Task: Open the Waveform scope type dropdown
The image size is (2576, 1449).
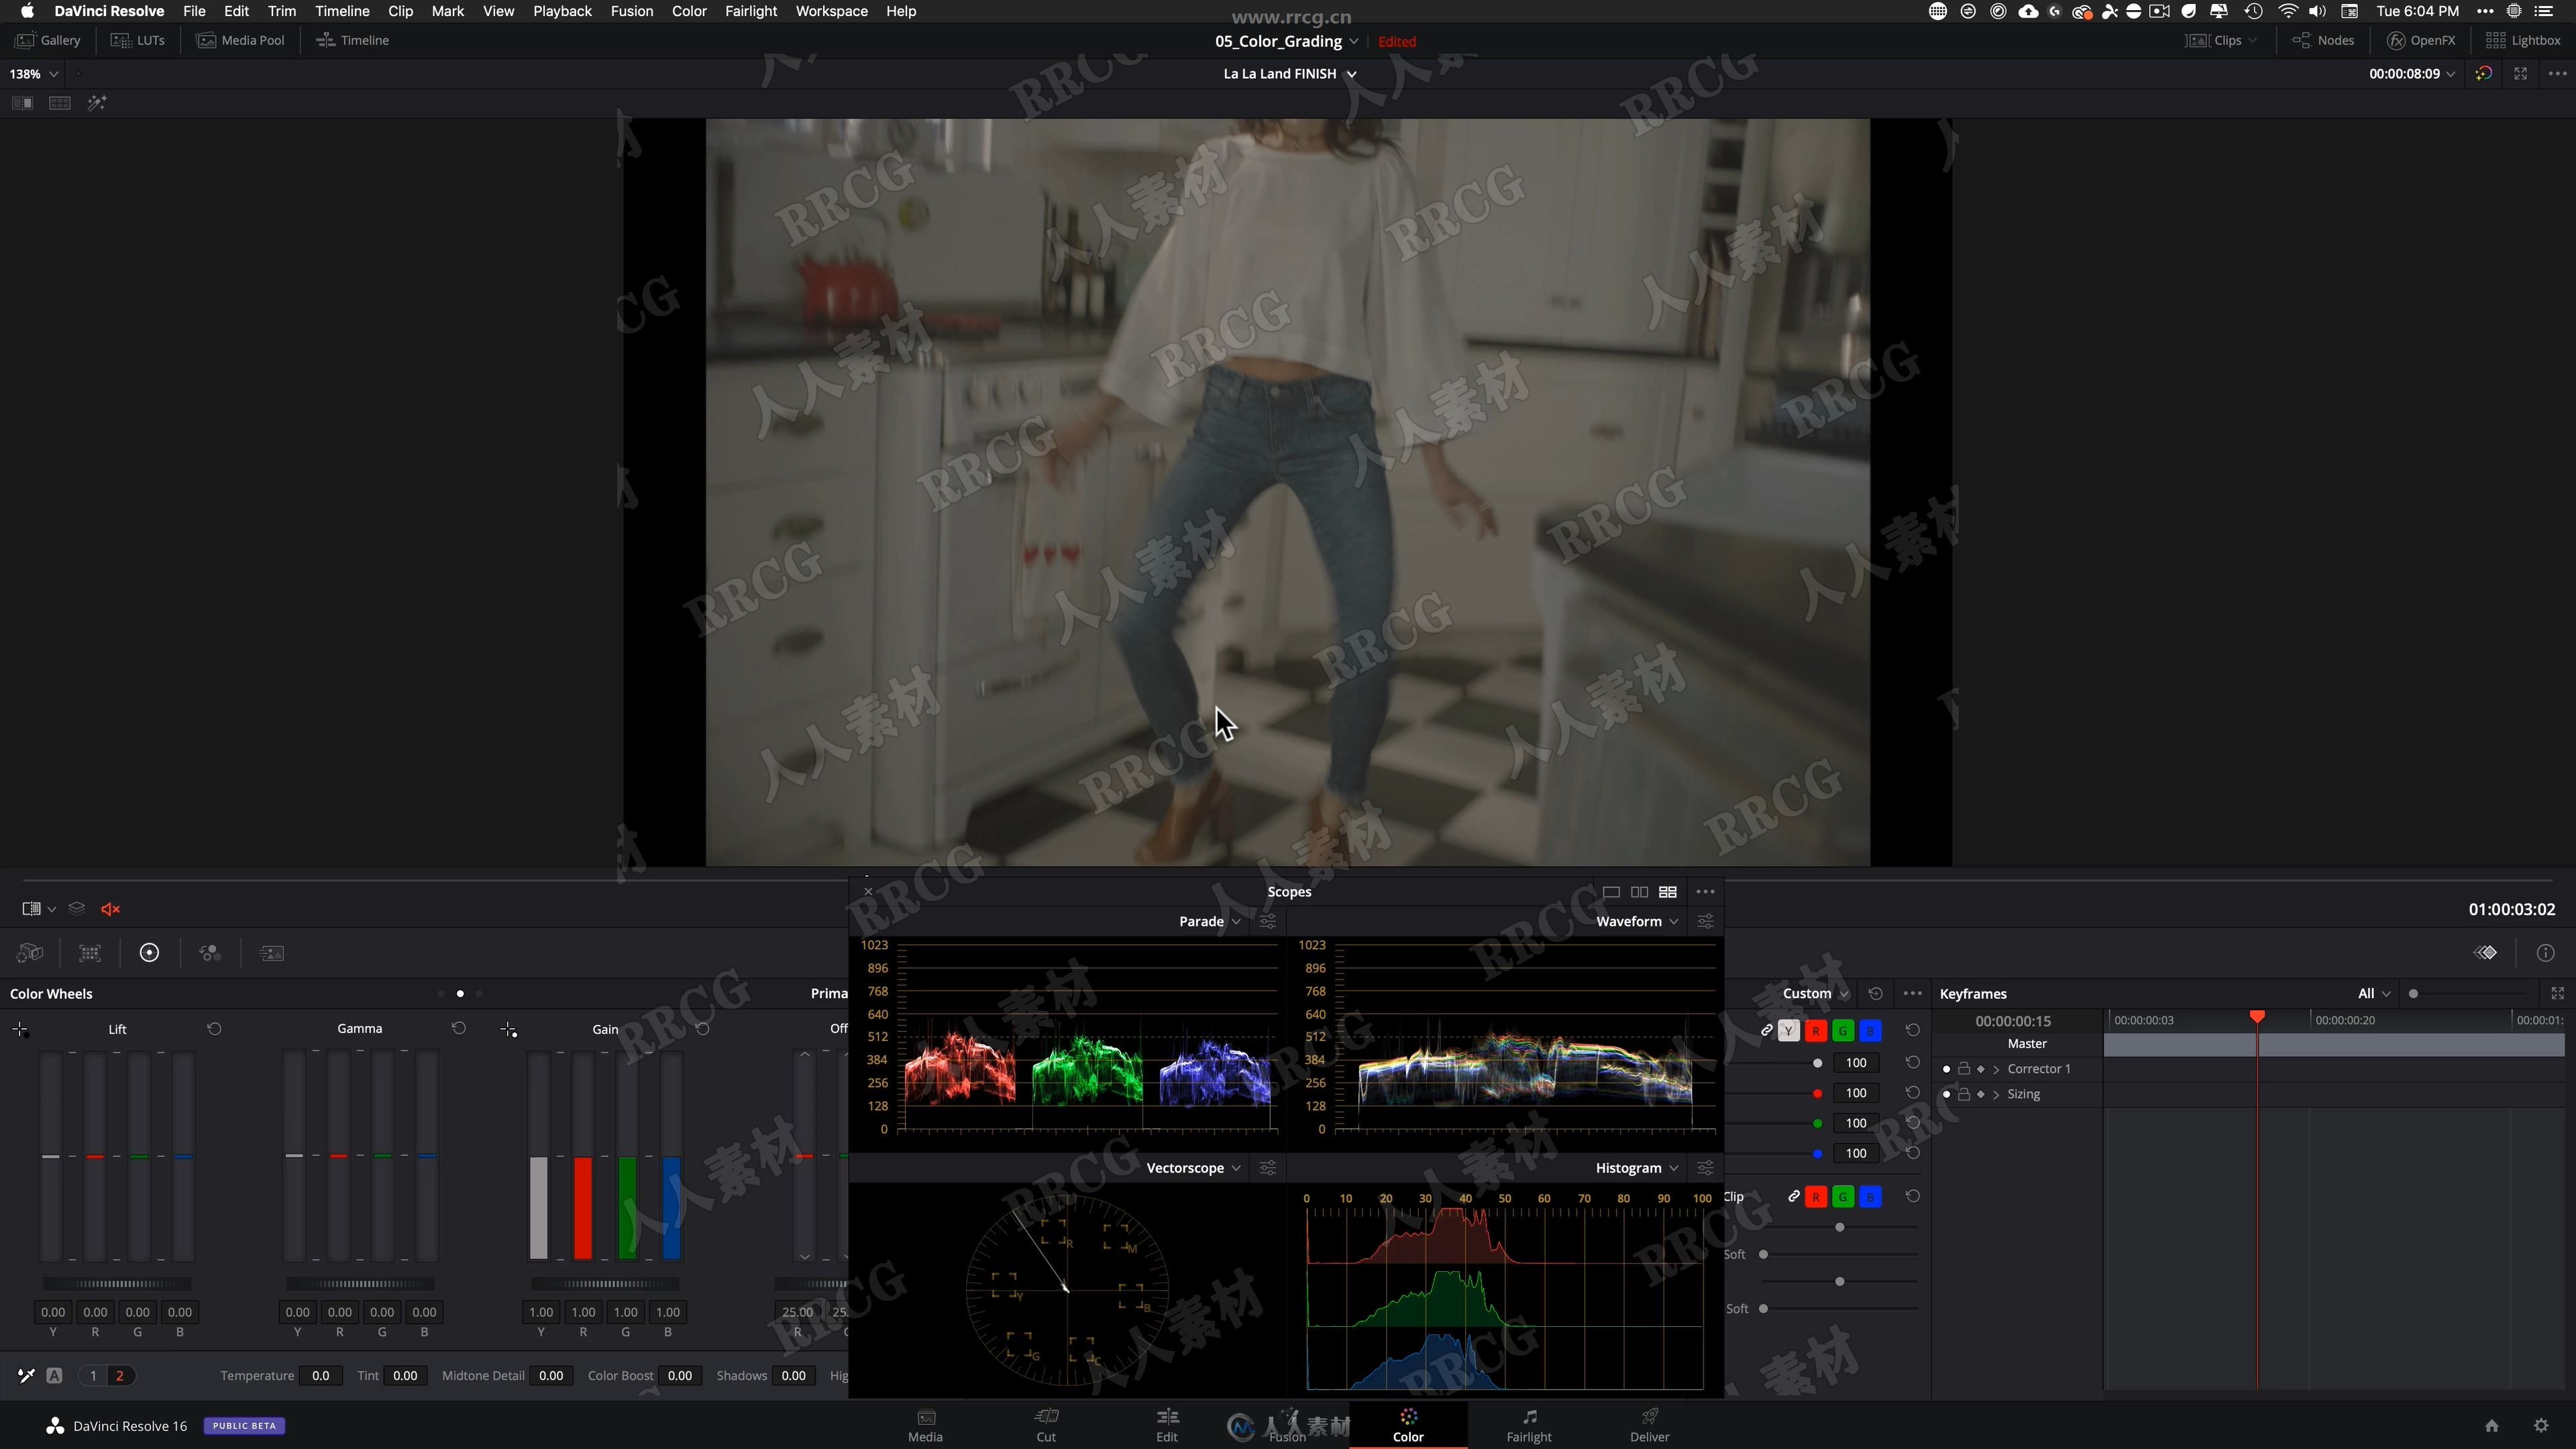Action: click(1637, 921)
